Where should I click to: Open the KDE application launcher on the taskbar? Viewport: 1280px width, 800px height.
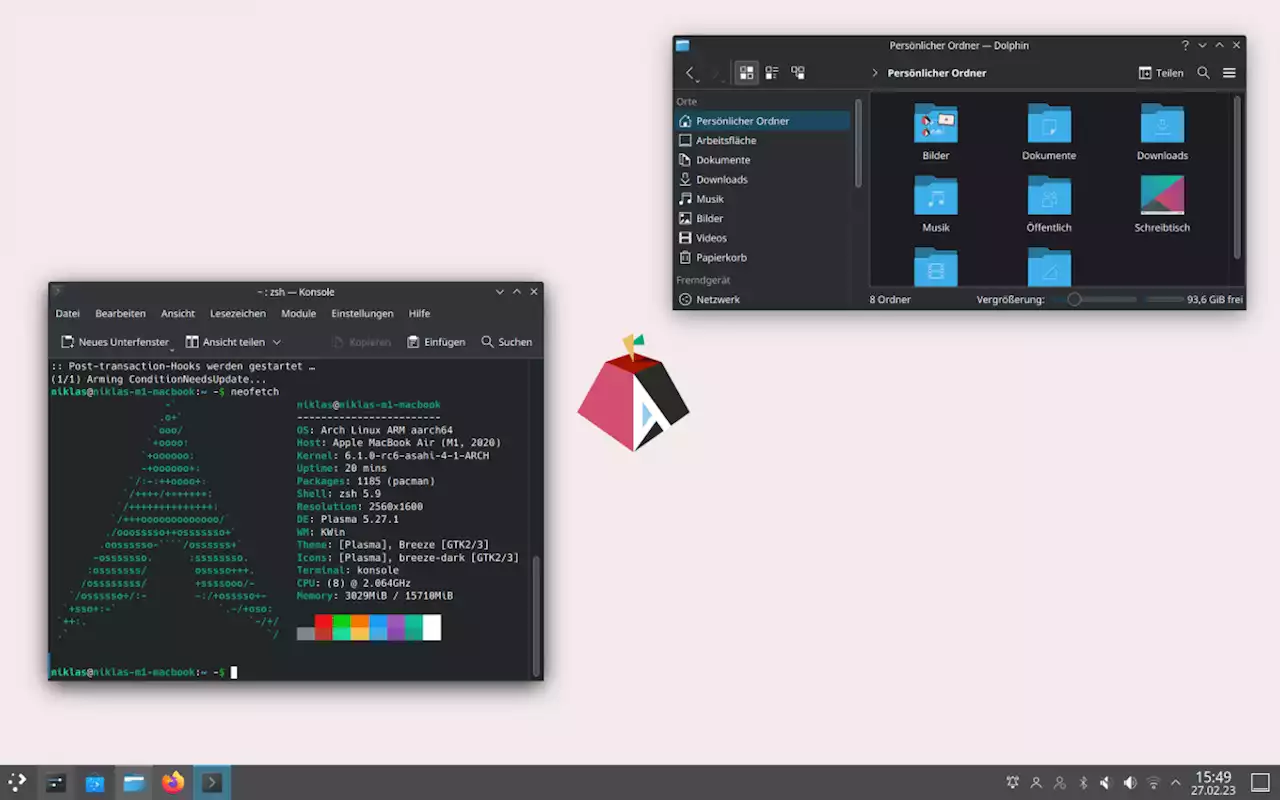coord(18,783)
